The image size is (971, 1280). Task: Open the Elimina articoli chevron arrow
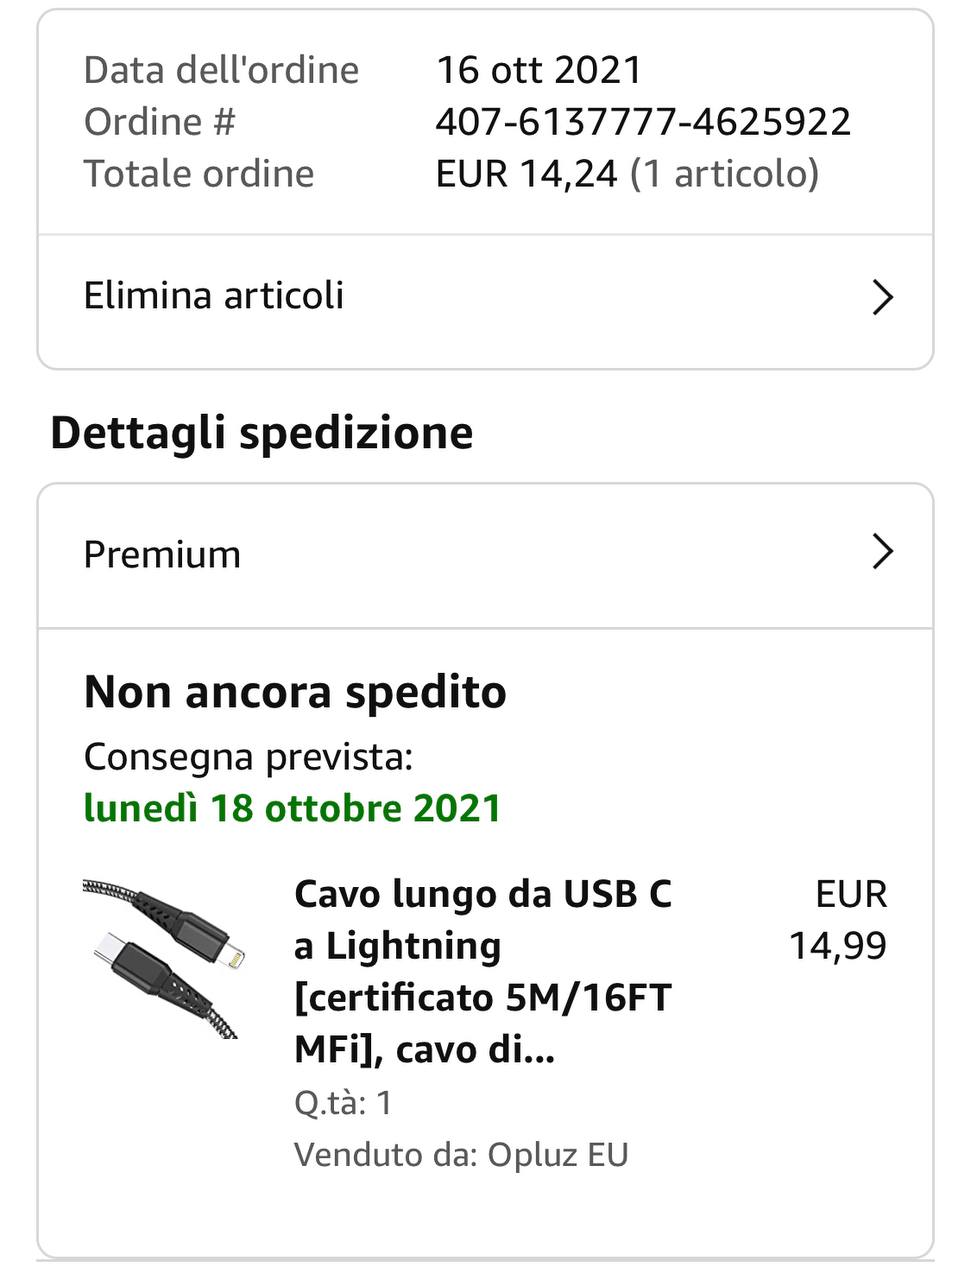tap(882, 297)
